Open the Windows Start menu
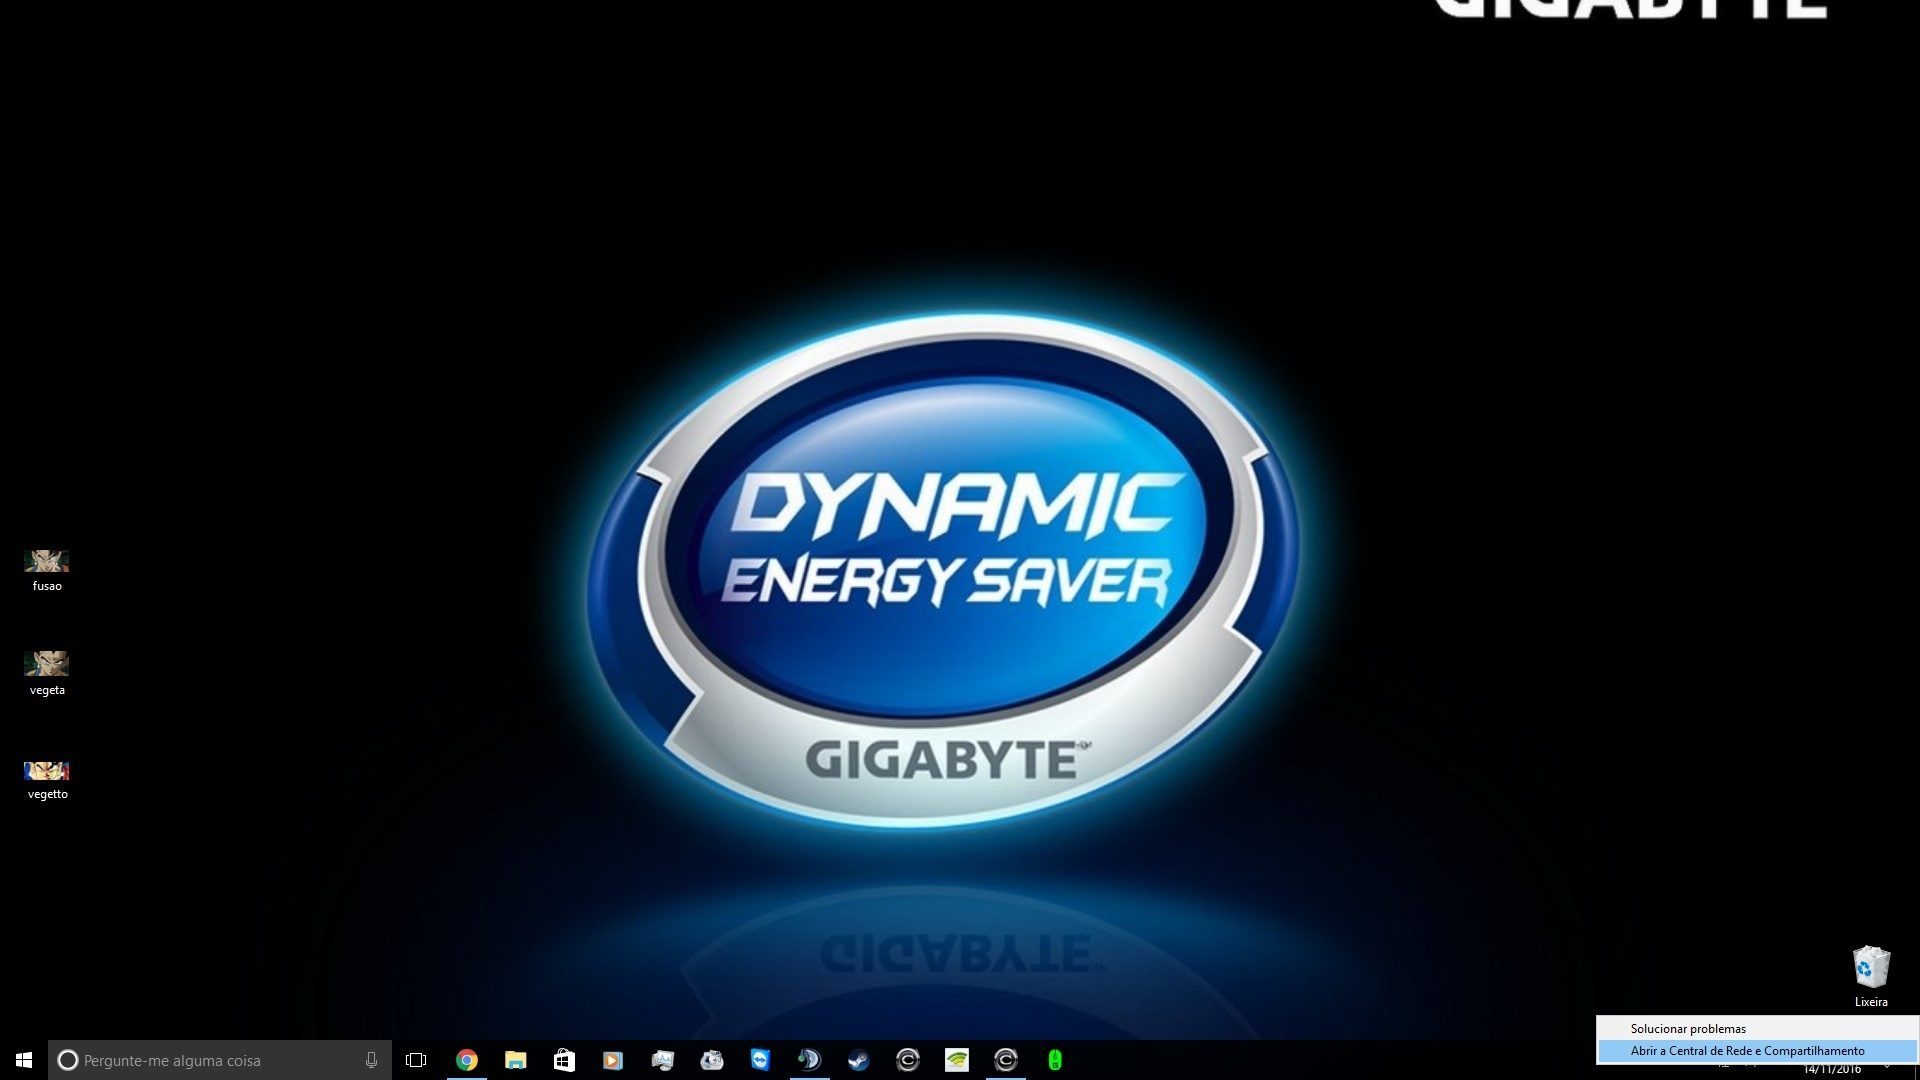This screenshot has width=1920, height=1080. [24, 1060]
